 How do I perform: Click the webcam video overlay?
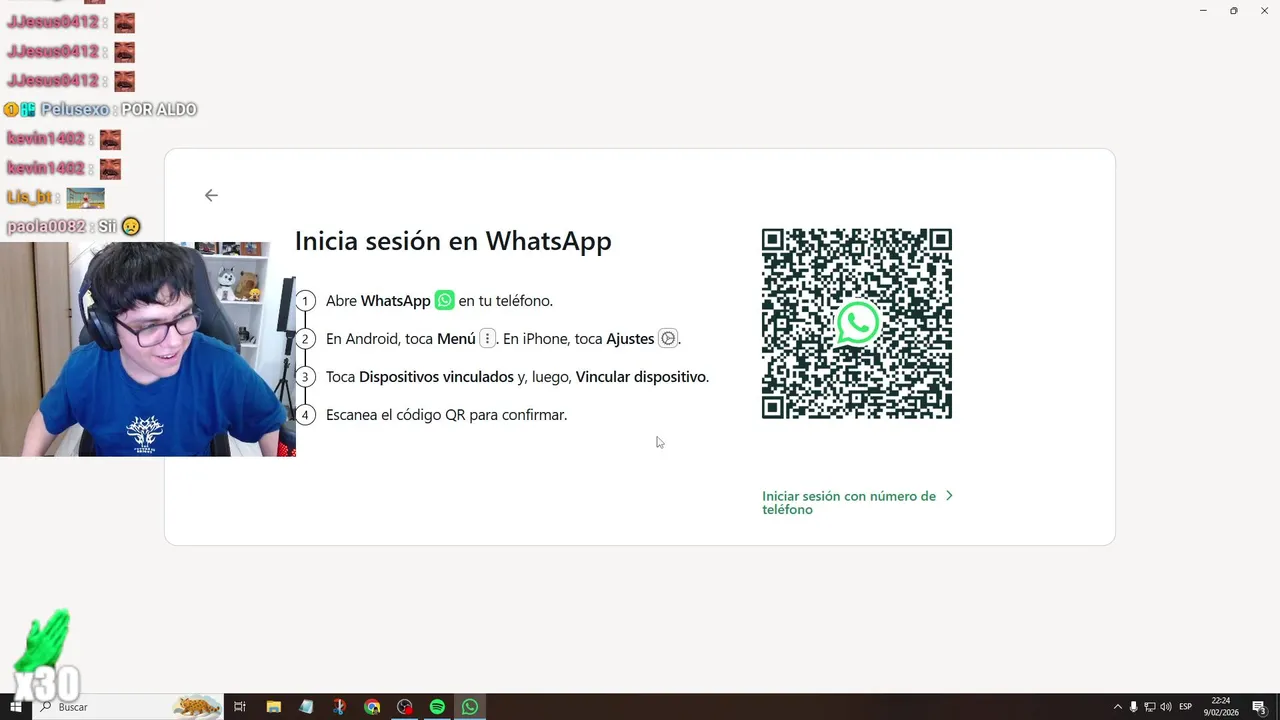[x=148, y=349]
